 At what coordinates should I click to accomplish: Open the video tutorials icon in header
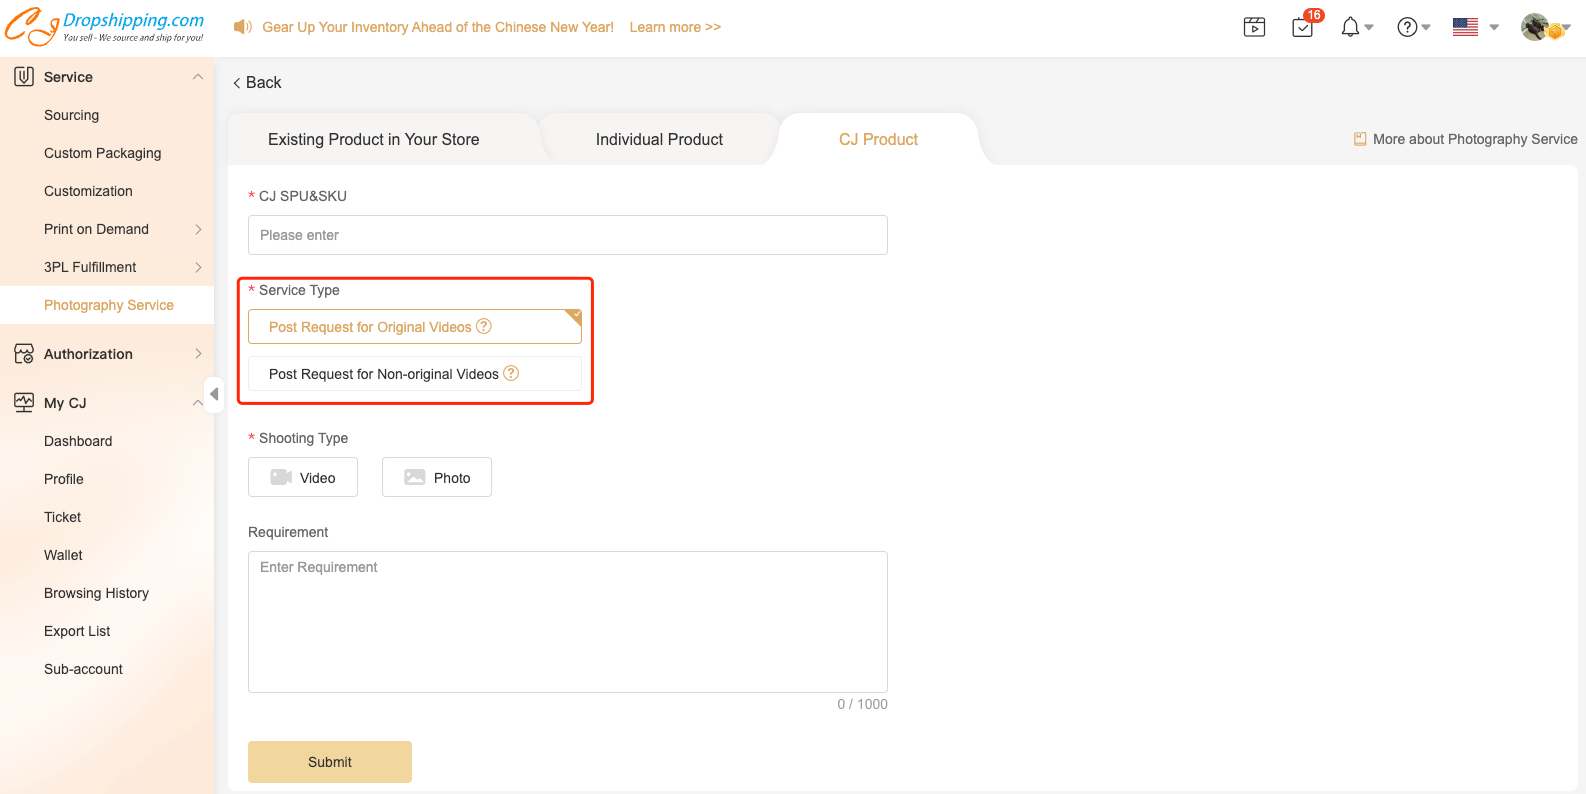click(x=1254, y=27)
